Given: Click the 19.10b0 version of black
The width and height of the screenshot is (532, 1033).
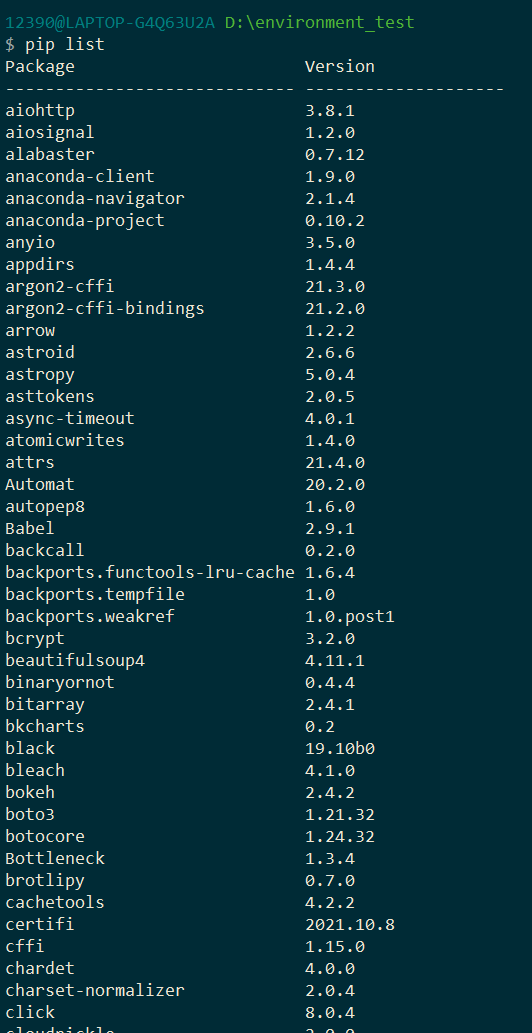Looking at the screenshot, I should (x=340, y=748).
